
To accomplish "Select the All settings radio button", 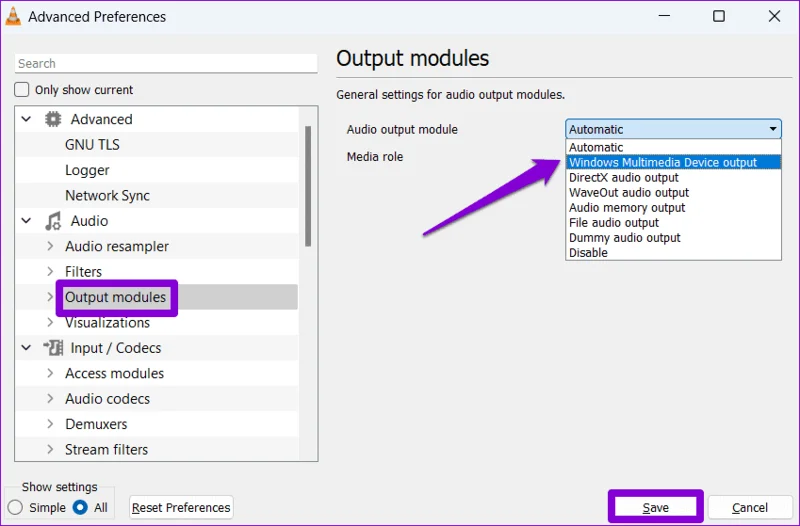I will click(x=80, y=507).
